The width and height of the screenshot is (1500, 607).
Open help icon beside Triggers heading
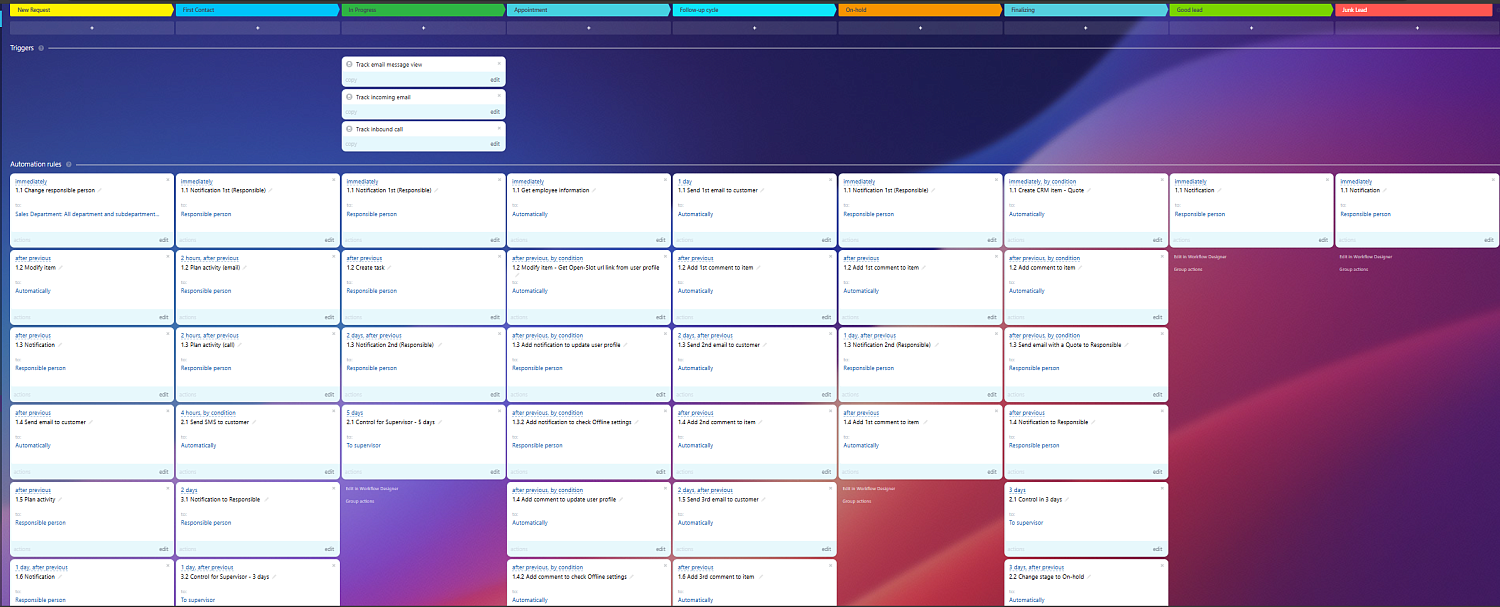41,48
